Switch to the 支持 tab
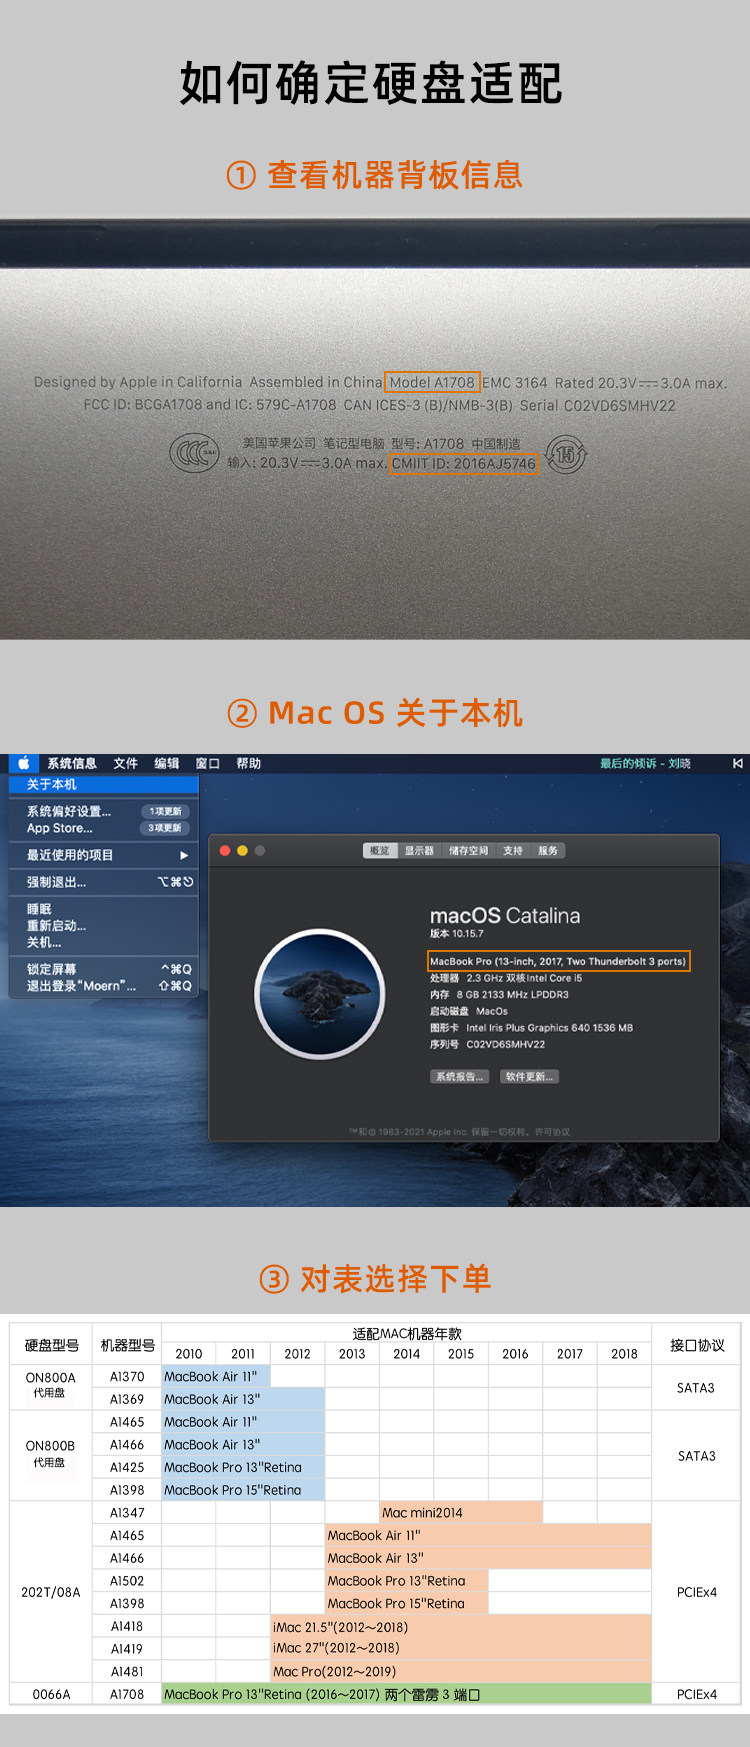Image resolution: width=750 pixels, height=1747 pixels. 513,851
